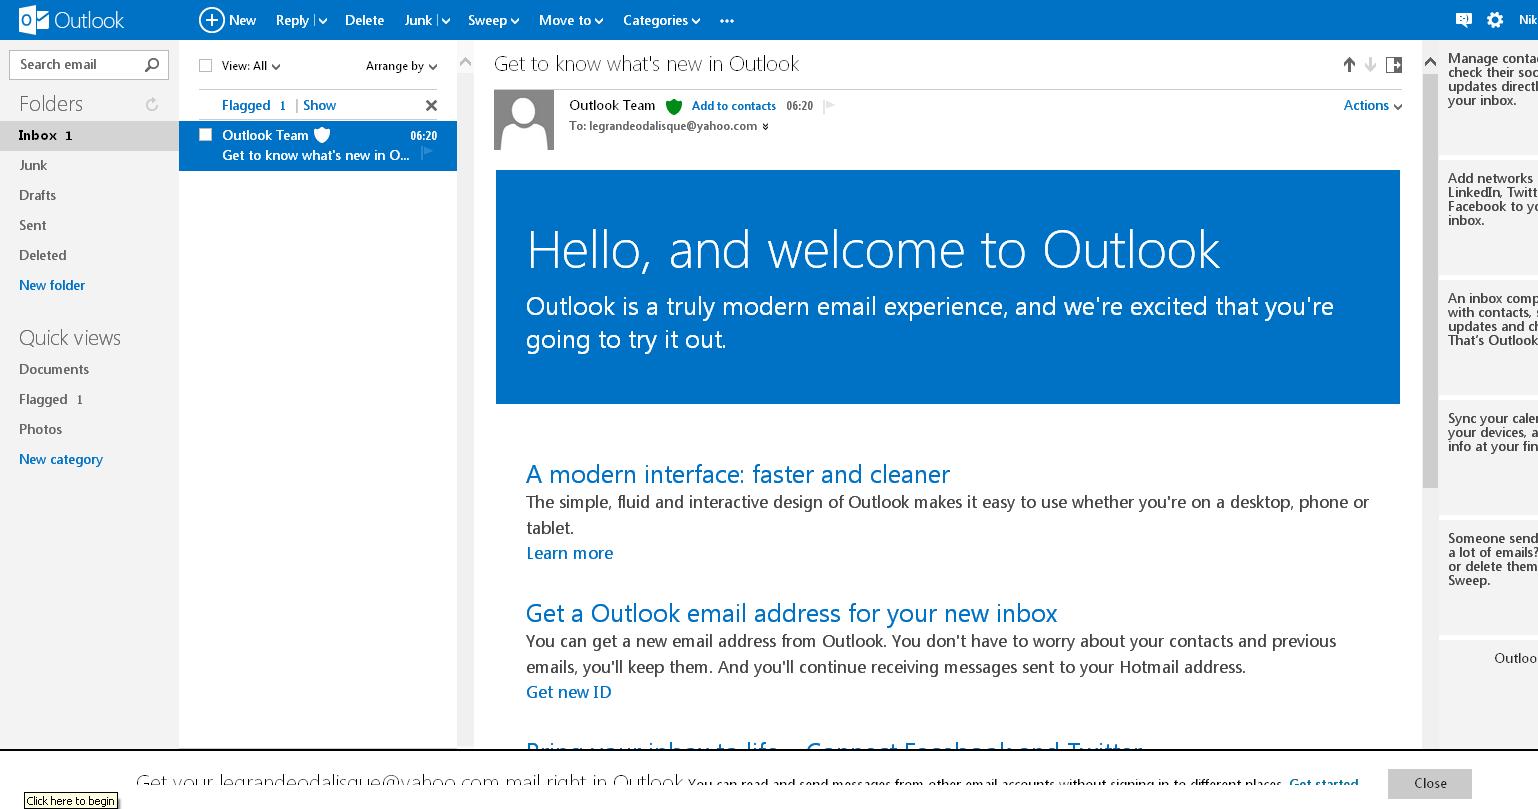Open the Photos quick view

point(40,429)
